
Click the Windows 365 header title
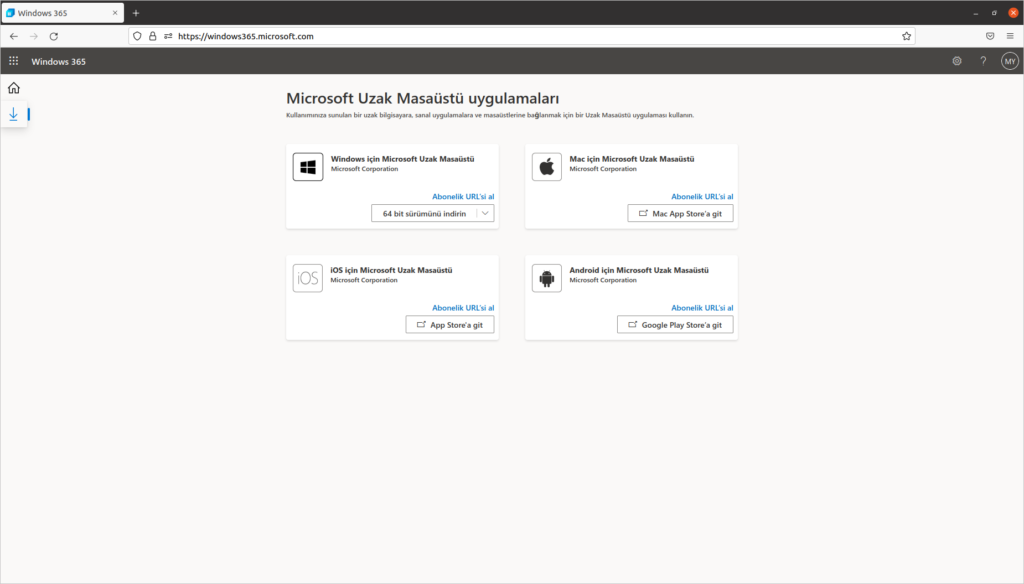point(58,61)
